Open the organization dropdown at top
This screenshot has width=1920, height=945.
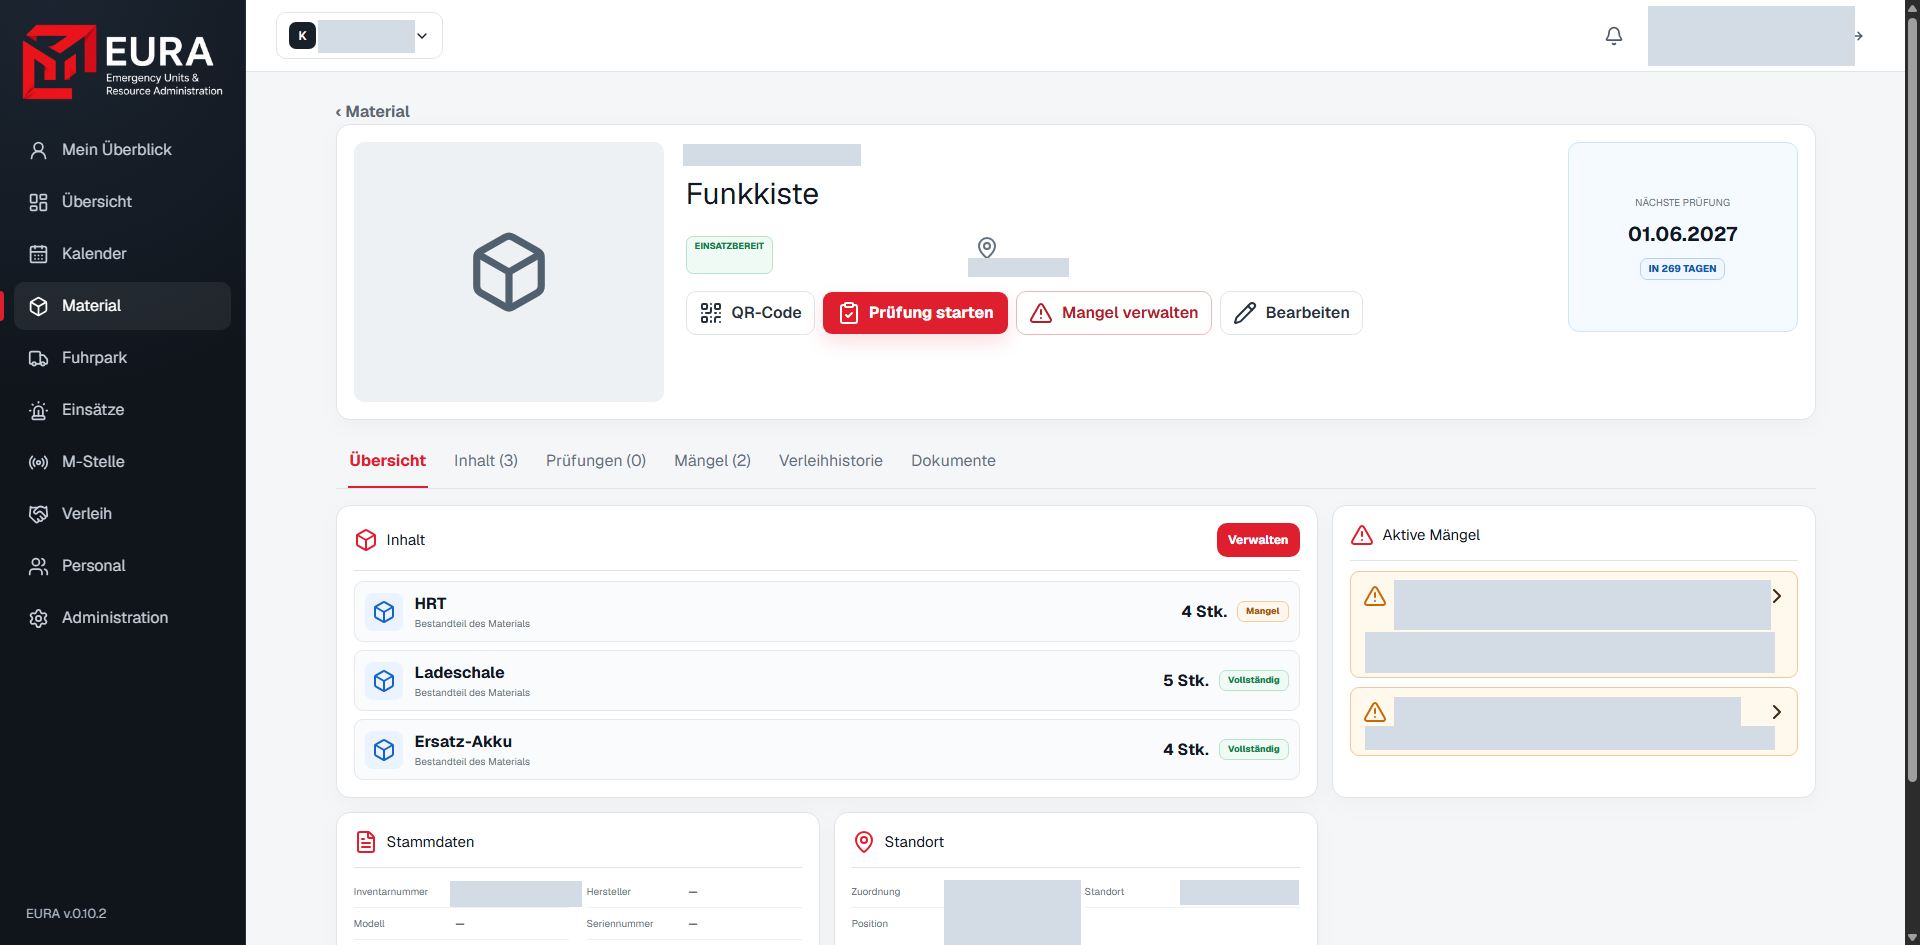tap(359, 36)
